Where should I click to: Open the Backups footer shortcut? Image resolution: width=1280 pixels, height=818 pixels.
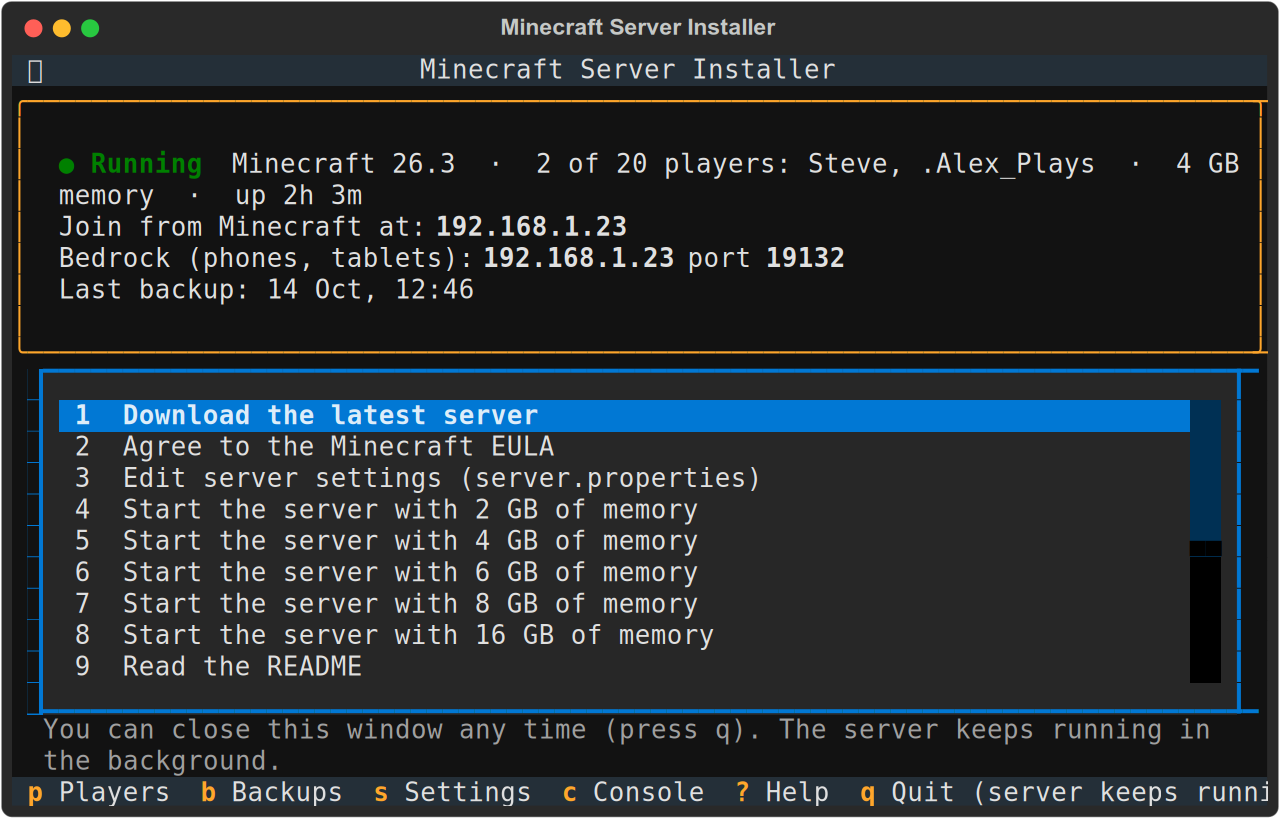[271, 793]
